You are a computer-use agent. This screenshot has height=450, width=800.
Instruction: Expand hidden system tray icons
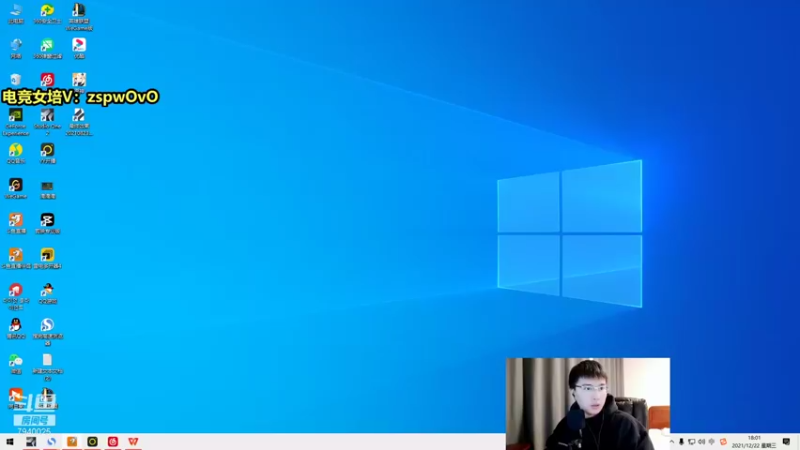point(672,442)
